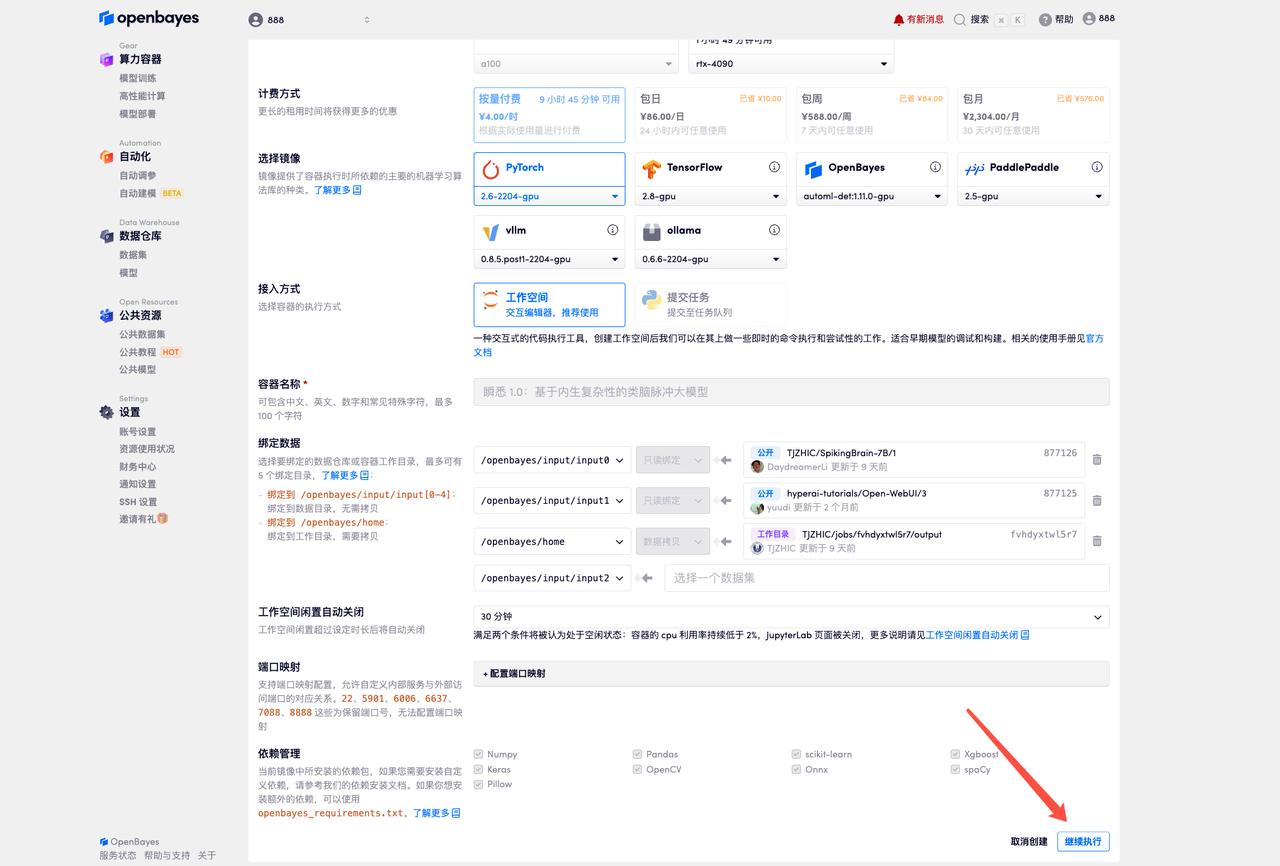The height and width of the screenshot is (866, 1280).
Task: Click the 数据仓库 data warehouse icon
Action: pos(106,236)
